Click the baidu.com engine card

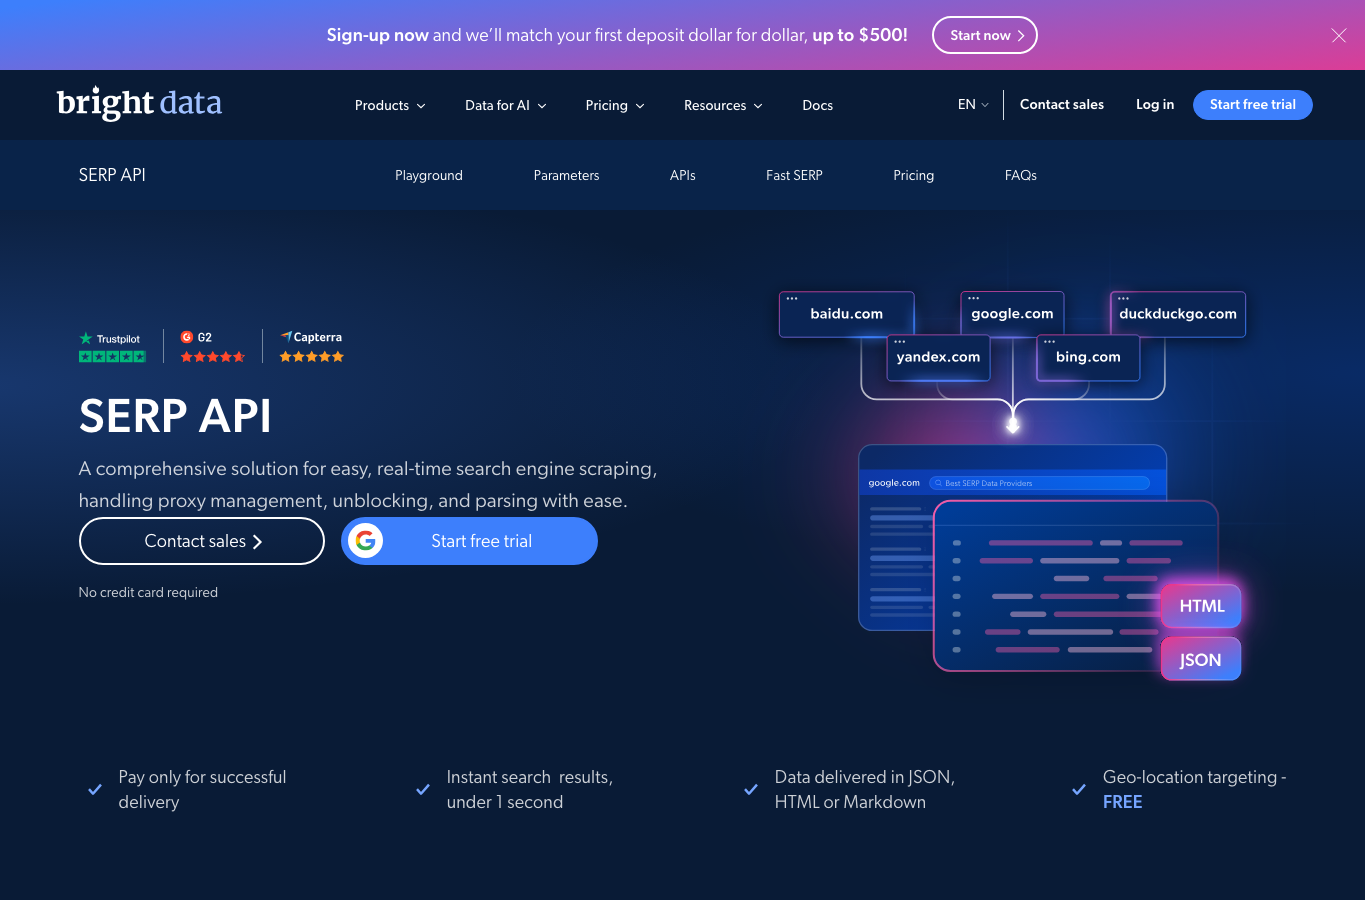coord(846,314)
